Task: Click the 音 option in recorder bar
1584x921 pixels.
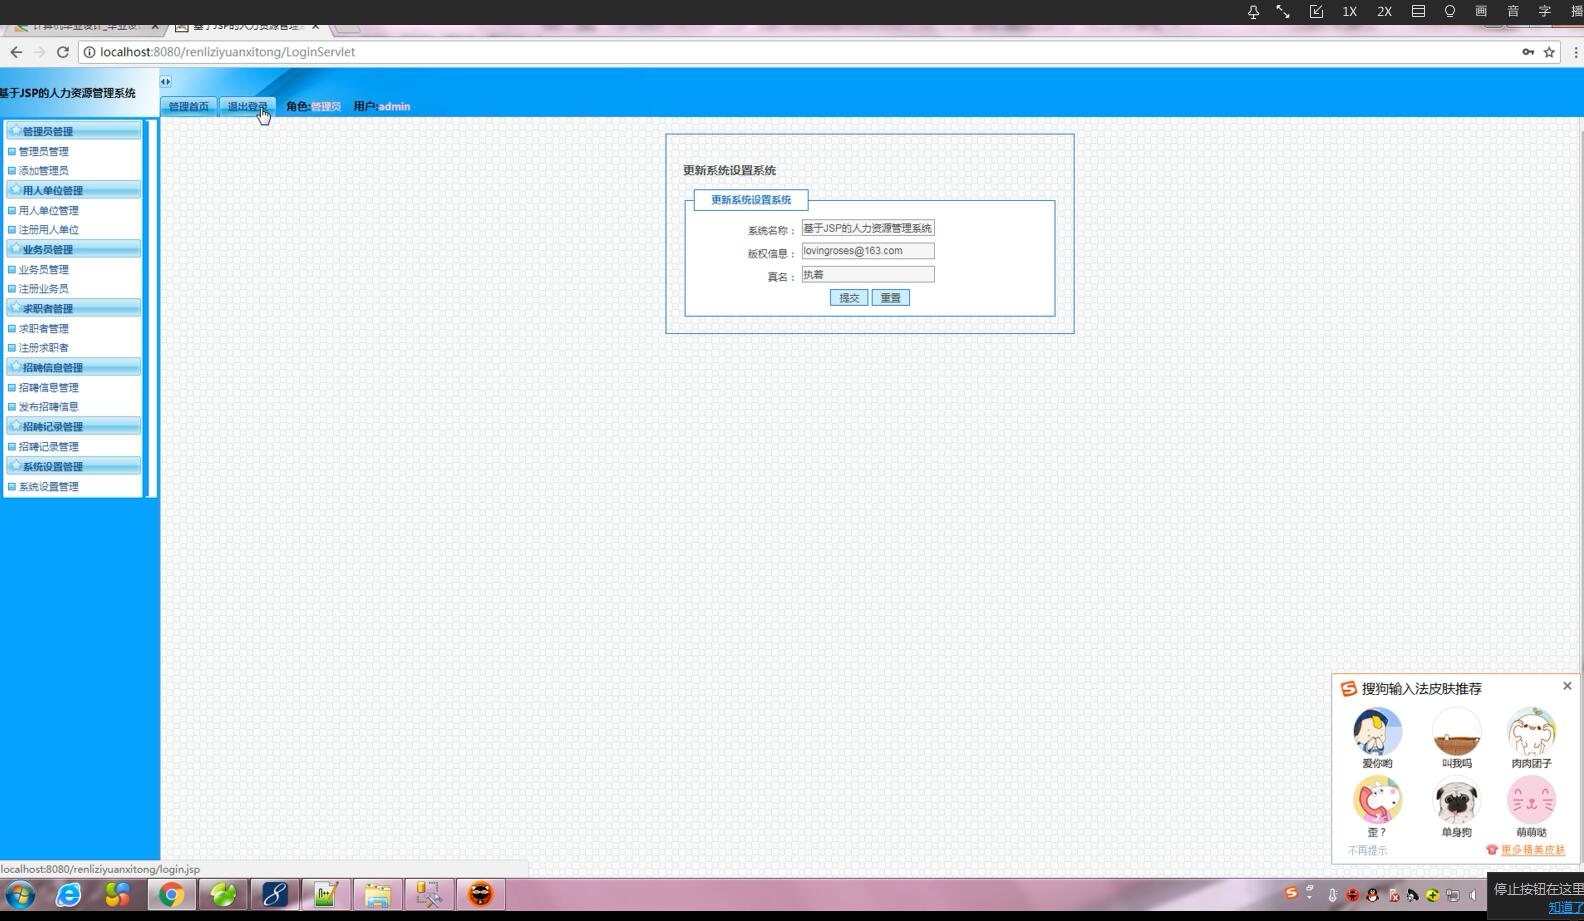Action: (x=1513, y=11)
